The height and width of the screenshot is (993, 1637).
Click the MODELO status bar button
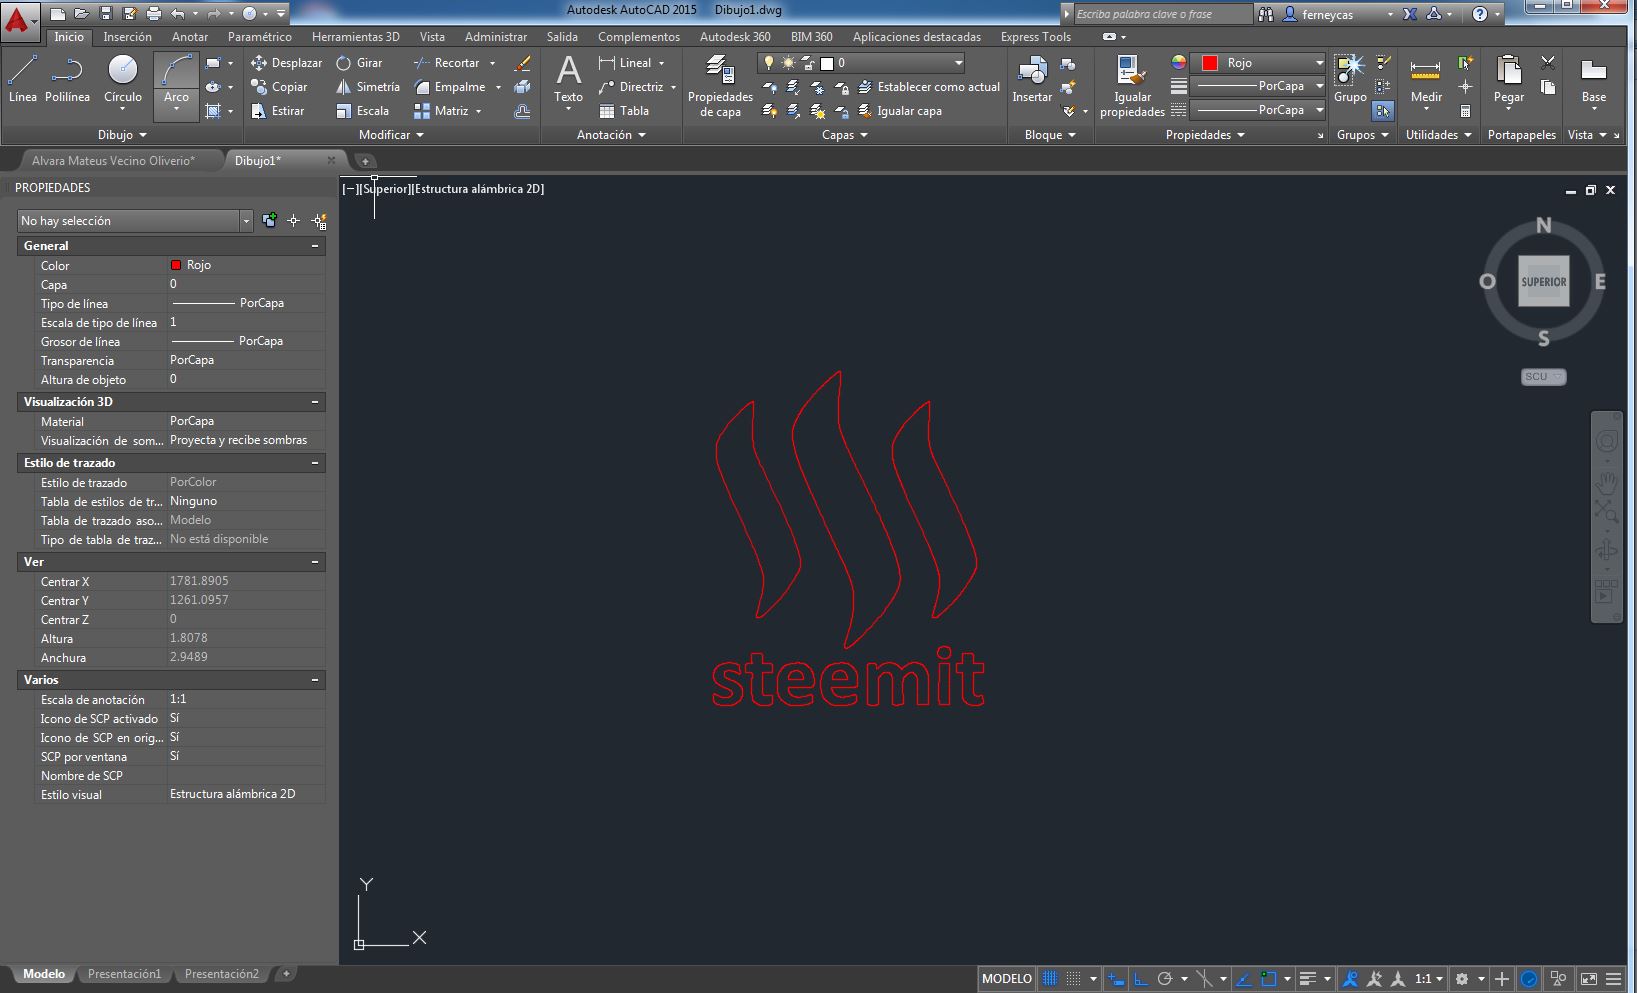tap(1006, 979)
